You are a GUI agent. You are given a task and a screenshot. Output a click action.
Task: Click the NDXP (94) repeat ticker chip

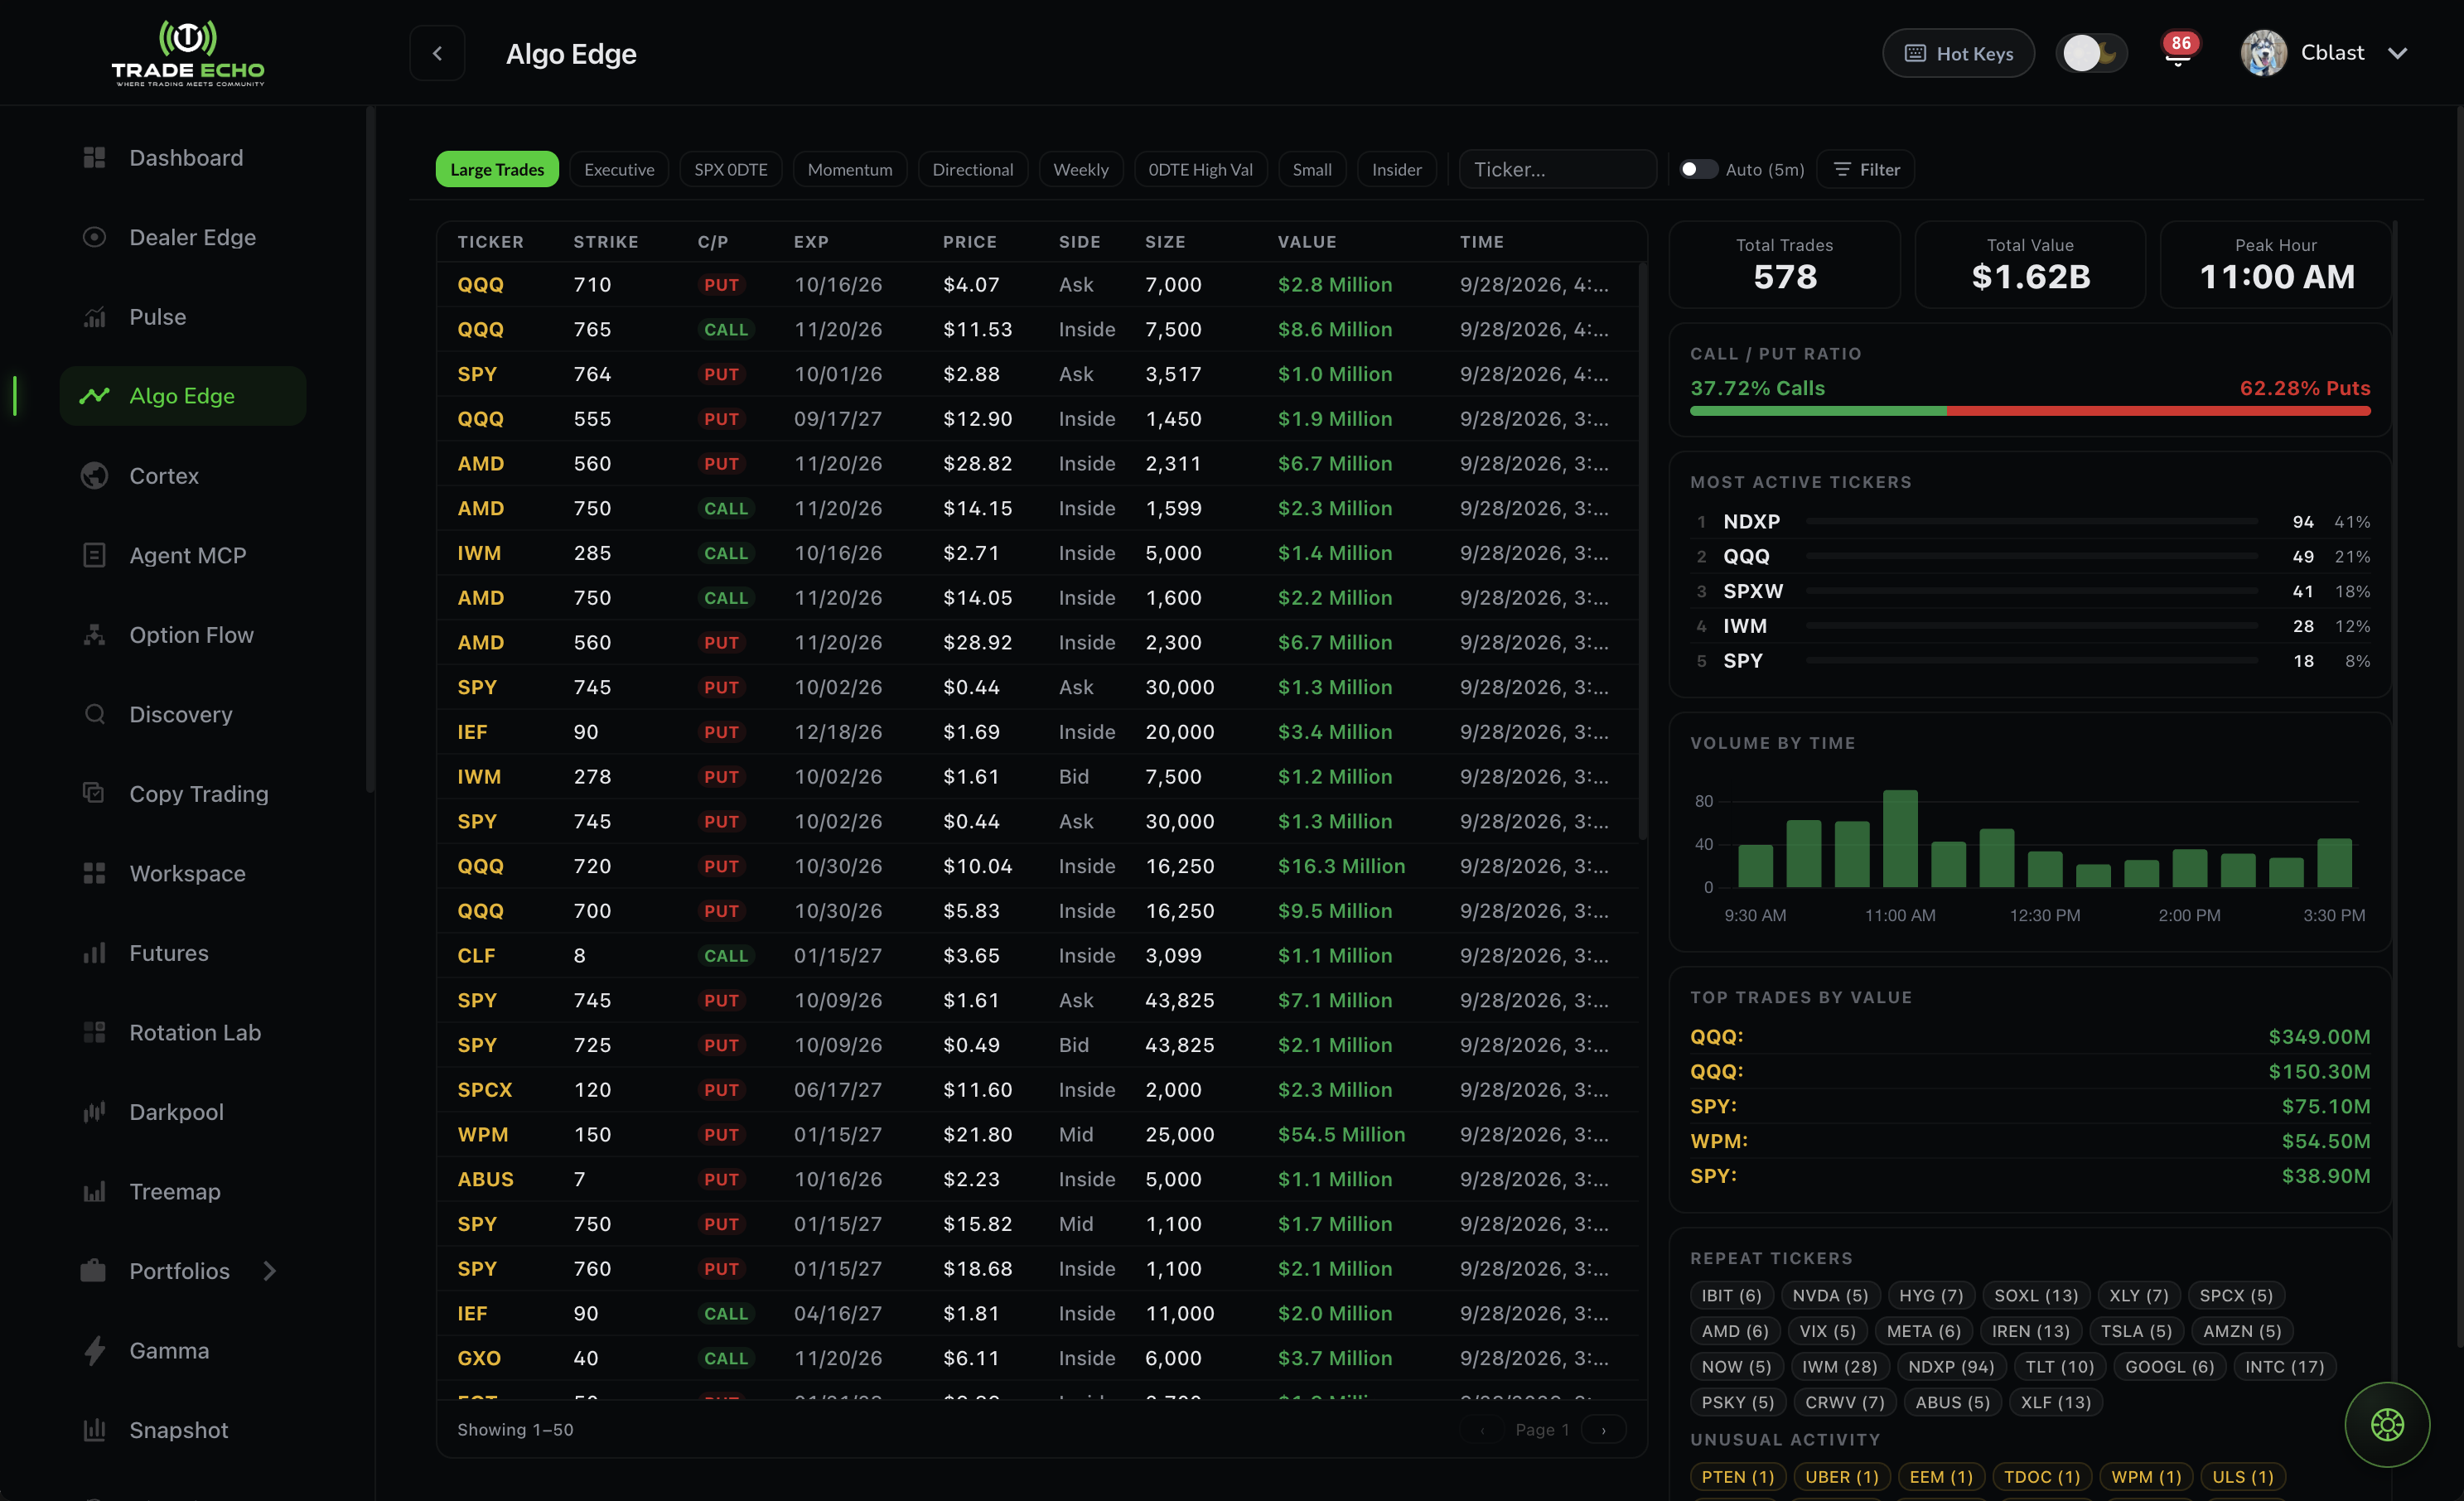point(1951,1366)
